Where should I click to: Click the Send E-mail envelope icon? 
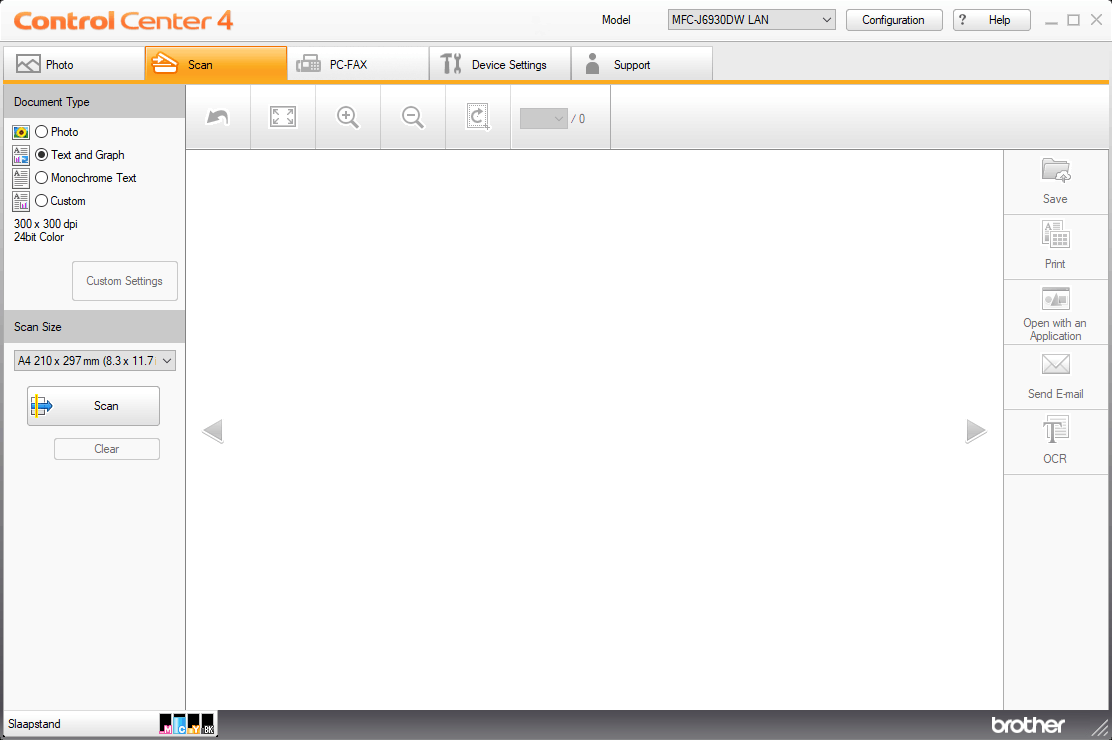[x=1055, y=365]
